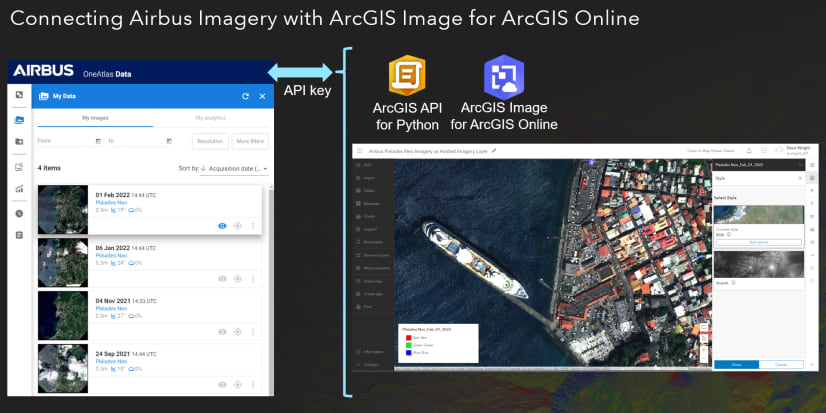Open the clipboard icon in Airbus sidebar
The image size is (826, 413).
click(19, 235)
